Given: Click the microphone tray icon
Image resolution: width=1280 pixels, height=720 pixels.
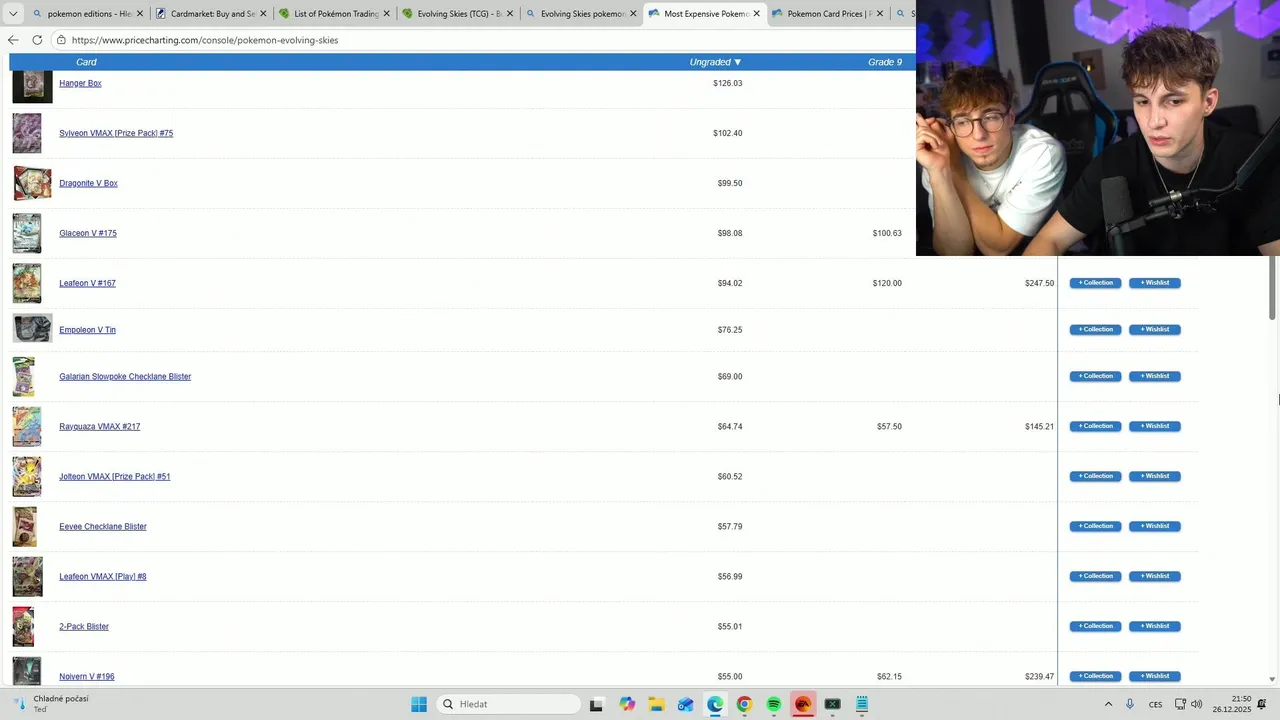Looking at the screenshot, I should coord(1130,704).
